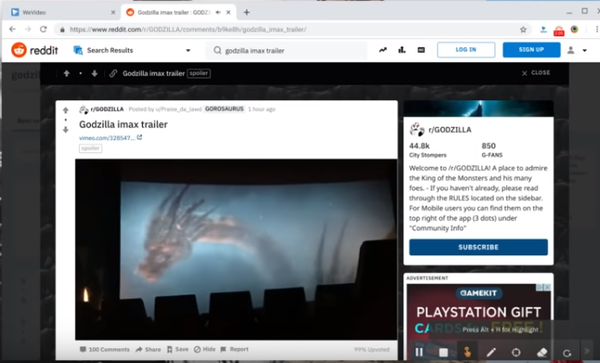Report the post with Report

tap(235, 349)
